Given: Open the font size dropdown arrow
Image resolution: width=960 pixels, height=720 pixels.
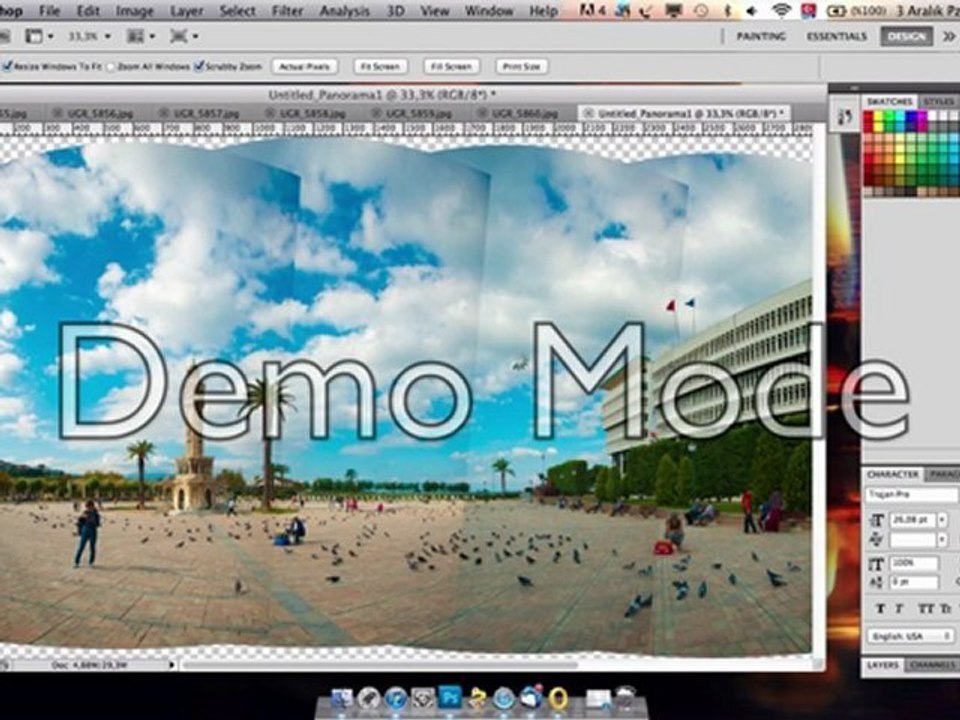Looking at the screenshot, I should coord(942,520).
